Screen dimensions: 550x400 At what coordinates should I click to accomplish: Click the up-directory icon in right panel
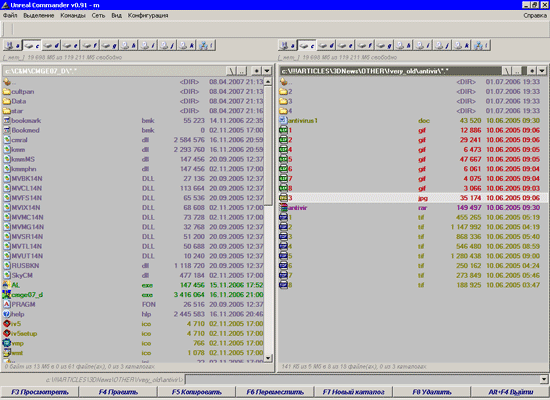[283, 82]
